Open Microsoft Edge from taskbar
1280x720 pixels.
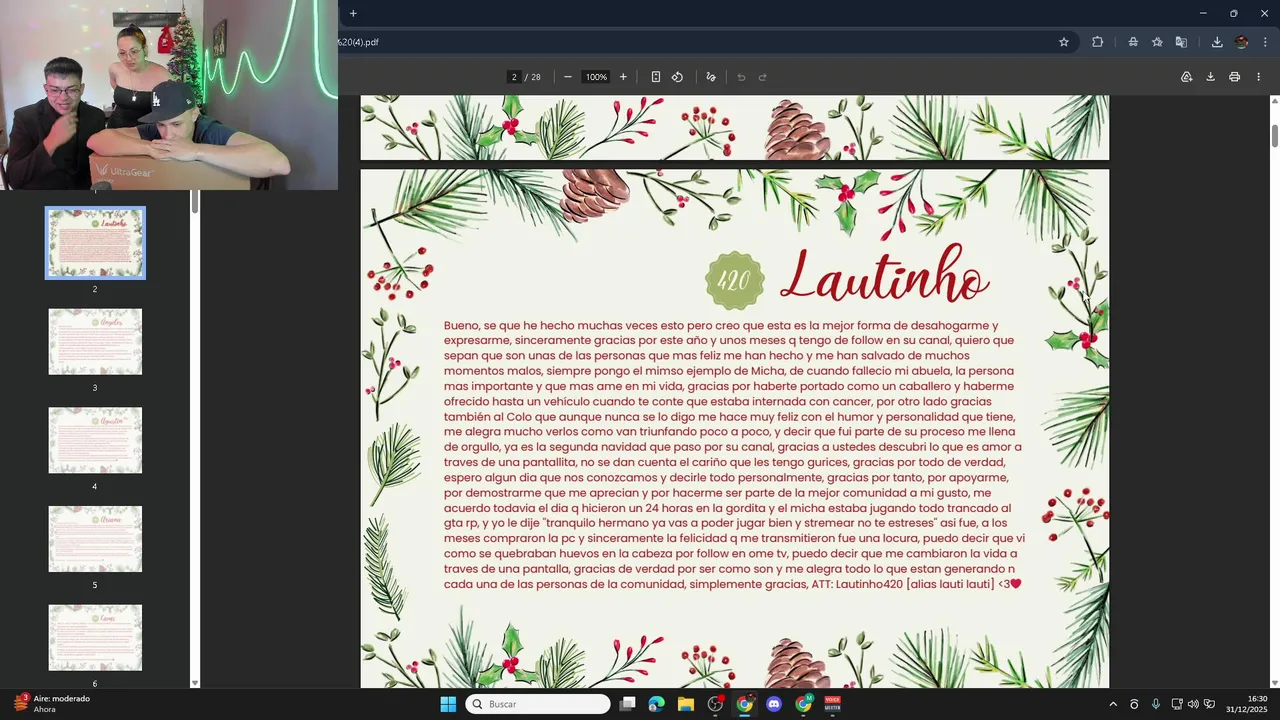656,704
